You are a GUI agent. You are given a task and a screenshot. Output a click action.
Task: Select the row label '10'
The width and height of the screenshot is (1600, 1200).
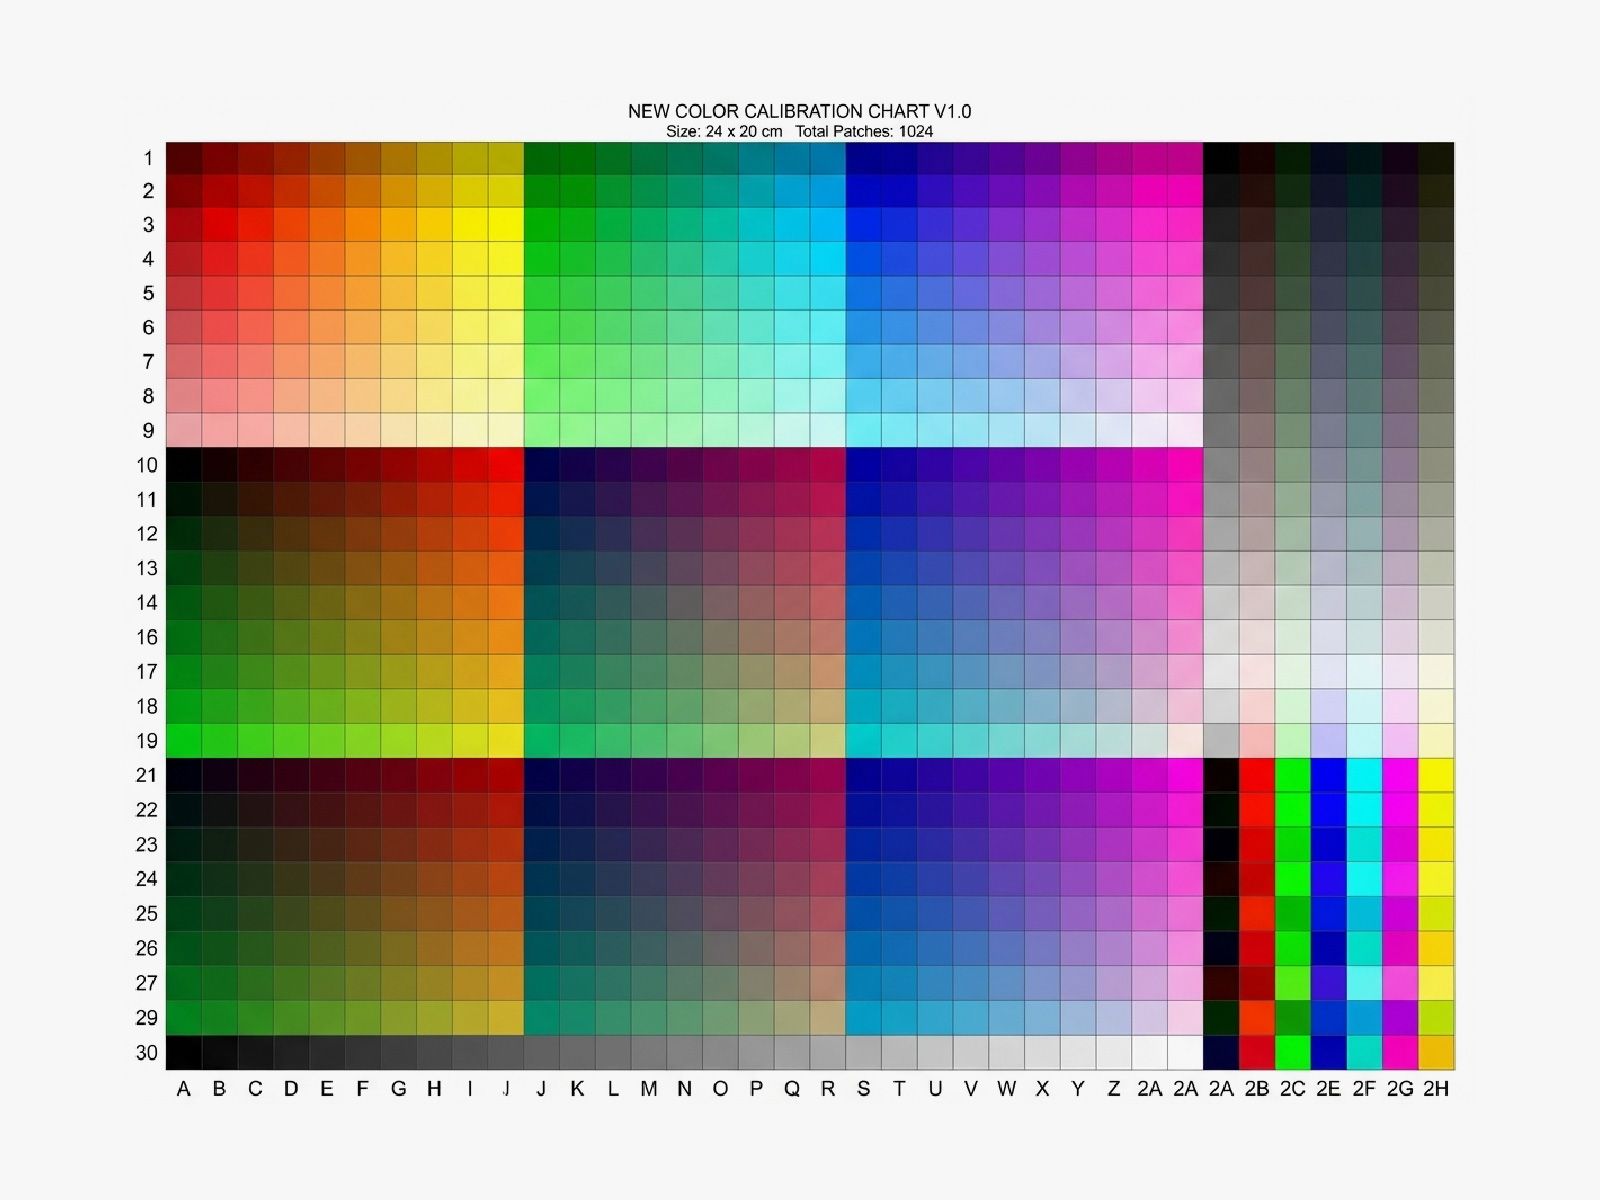[x=147, y=465]
